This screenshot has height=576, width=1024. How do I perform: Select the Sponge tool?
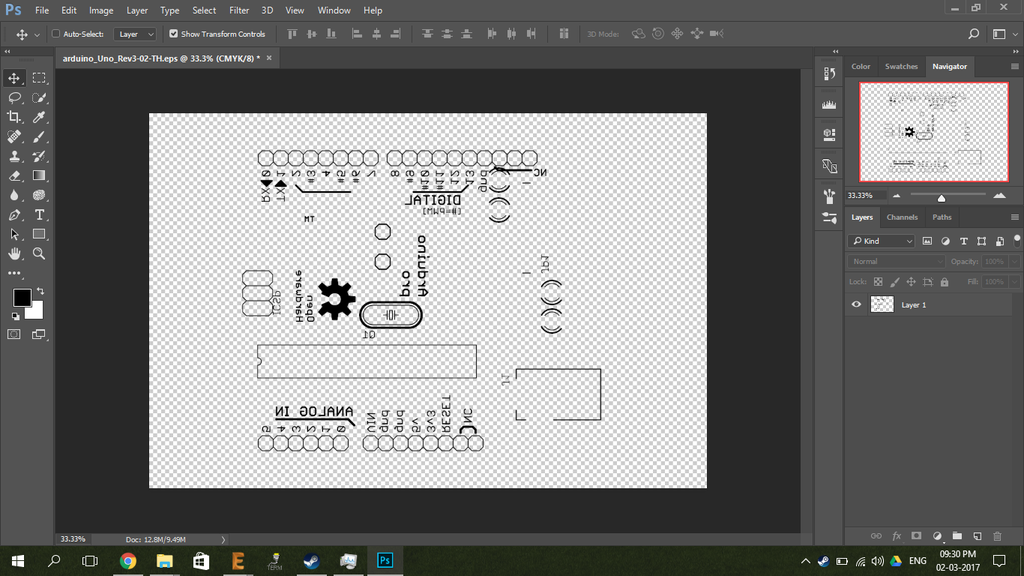[39, 195]
